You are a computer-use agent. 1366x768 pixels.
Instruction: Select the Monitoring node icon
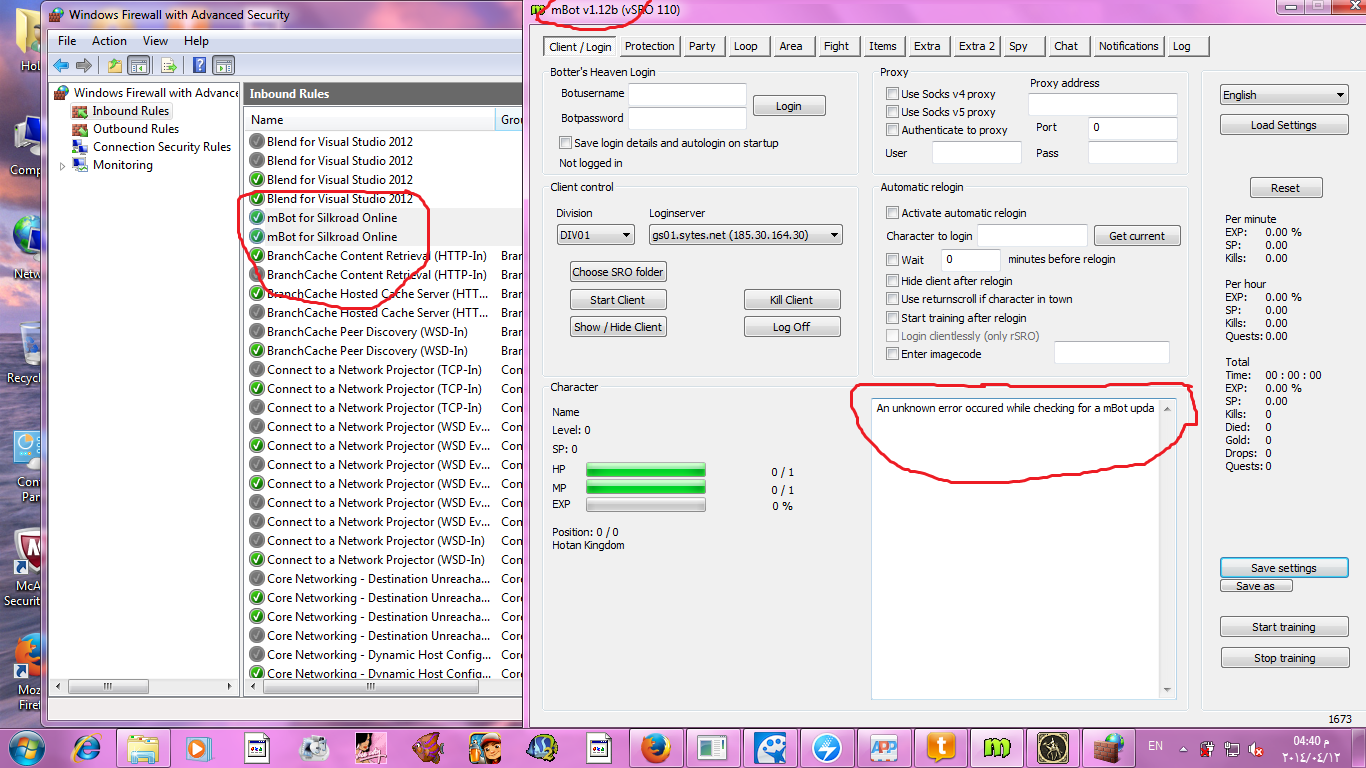pyautogui.click(x=80, y=165)
